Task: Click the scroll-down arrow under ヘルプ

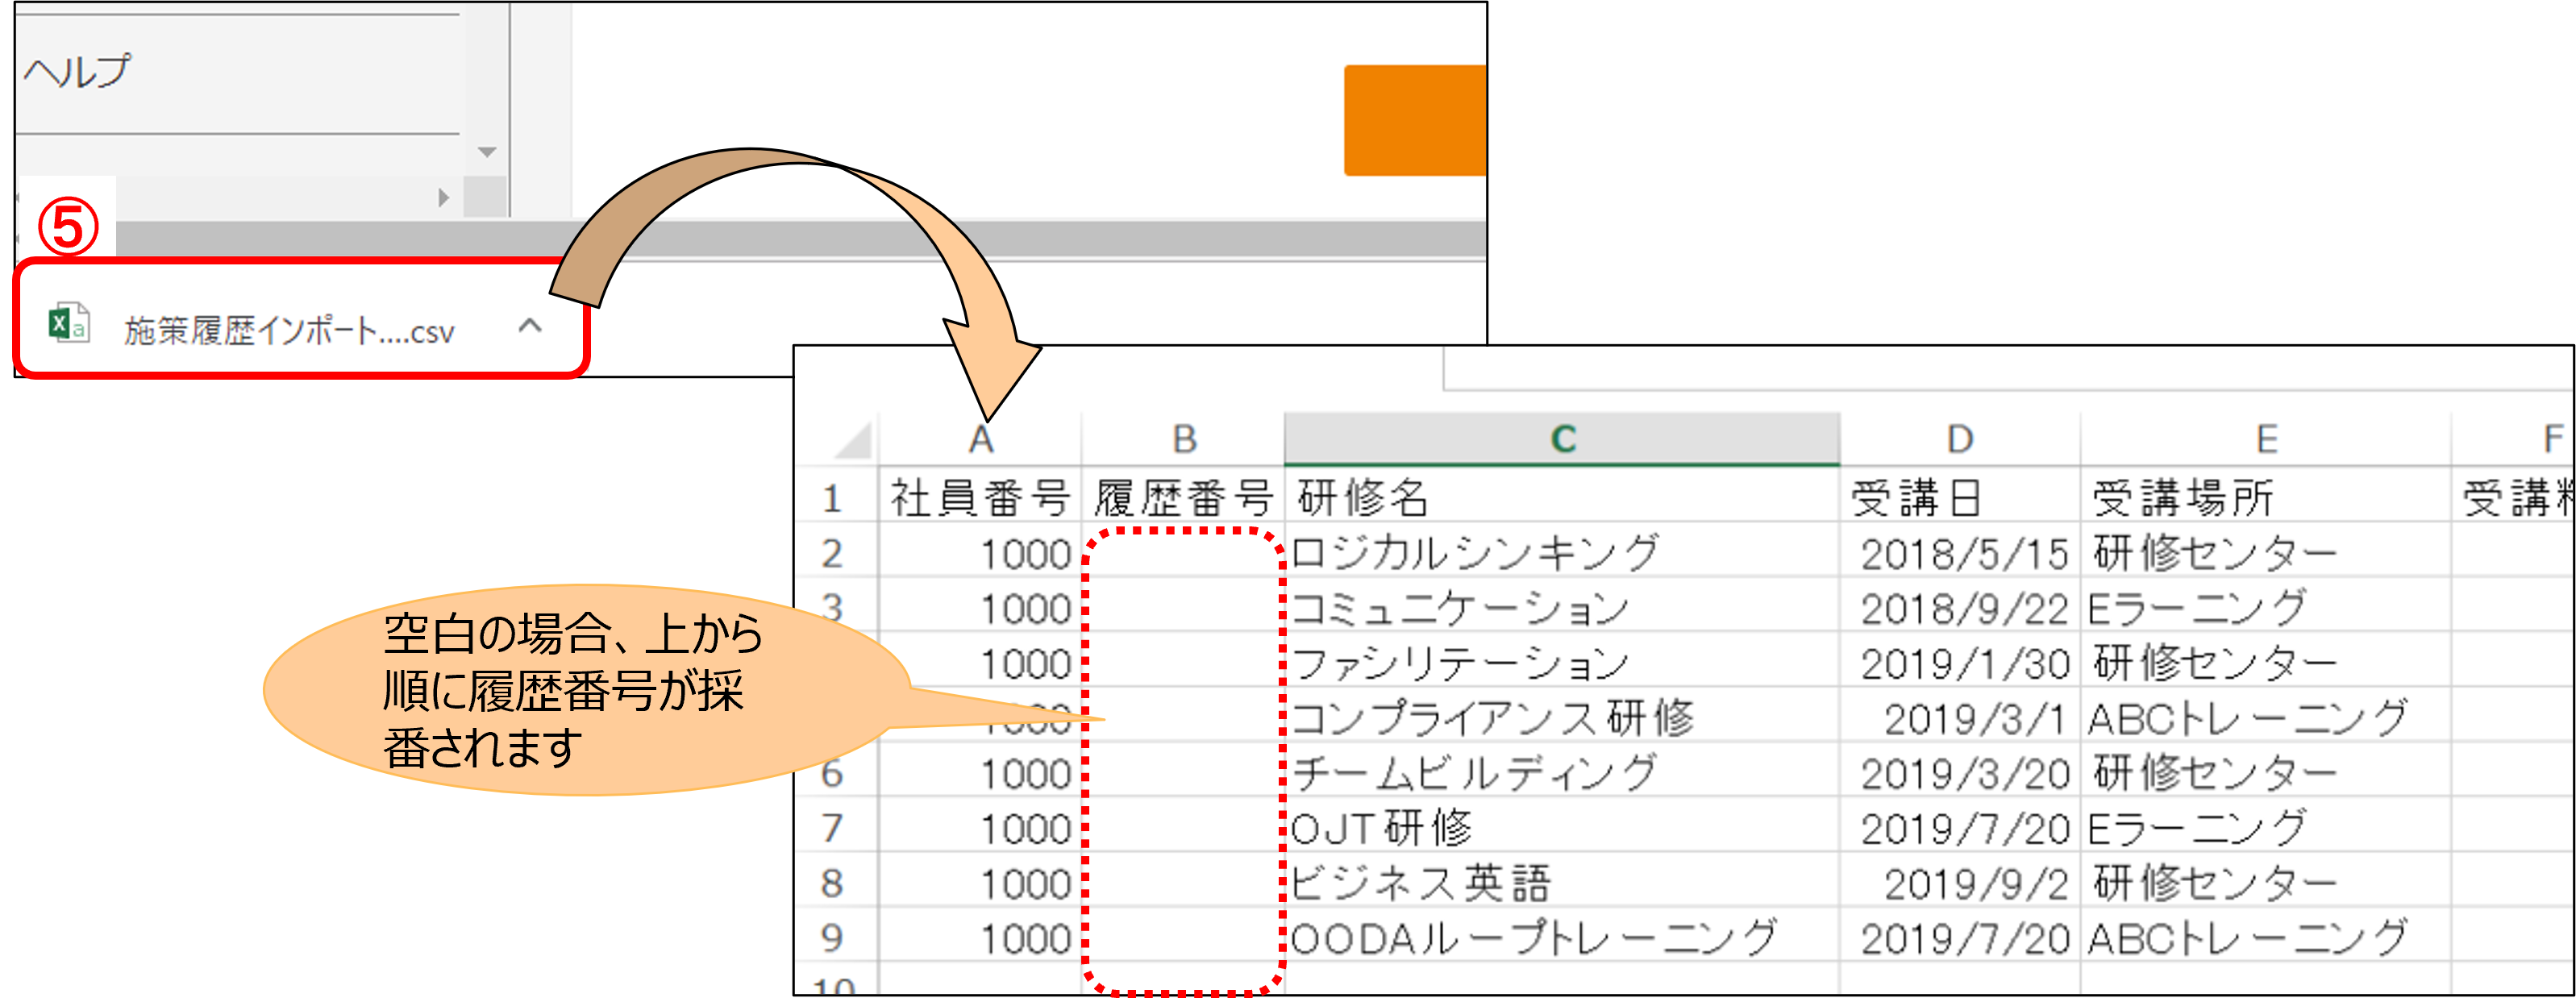Action: click(488, 152)
